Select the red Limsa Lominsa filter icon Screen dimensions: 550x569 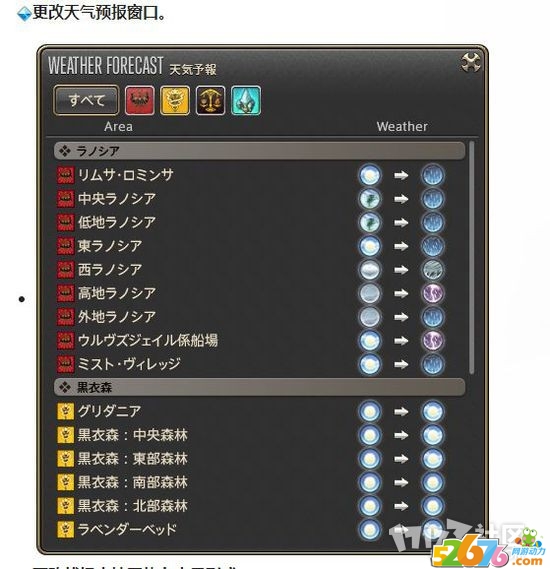pyautogui.click(x=140, y=100)
